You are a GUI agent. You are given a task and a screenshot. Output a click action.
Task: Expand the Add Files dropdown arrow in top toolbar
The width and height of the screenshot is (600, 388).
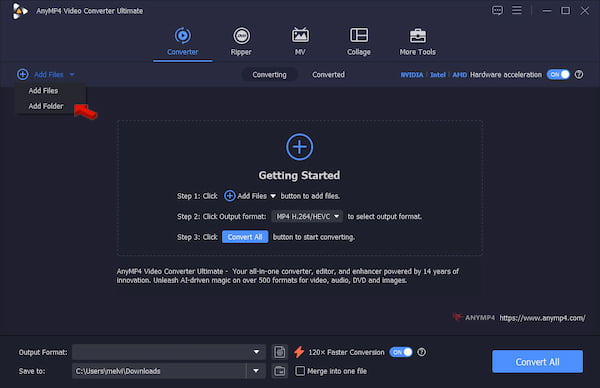pos(72,75)
